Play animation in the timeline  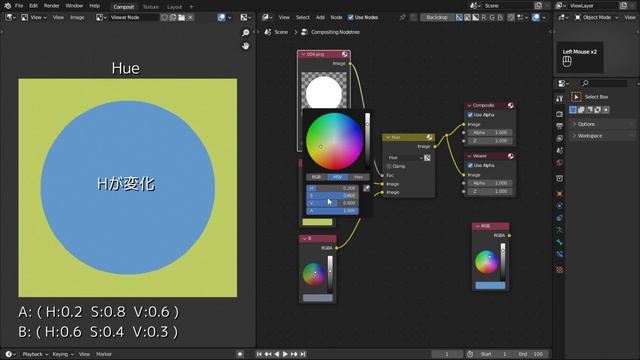(285, 354)
